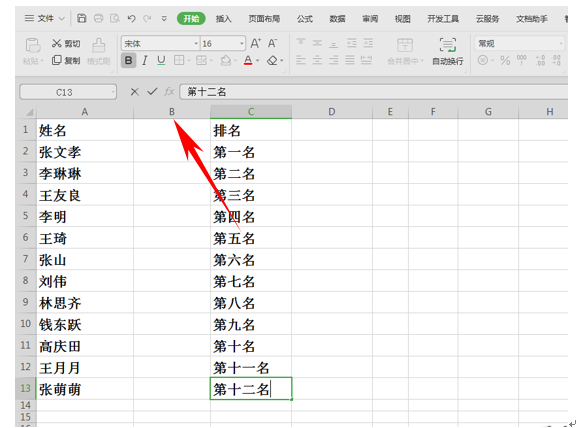The width and height of the screenshot is (579, 428).
Task: Apply fill color bucket icon
Action: (226, 60)
